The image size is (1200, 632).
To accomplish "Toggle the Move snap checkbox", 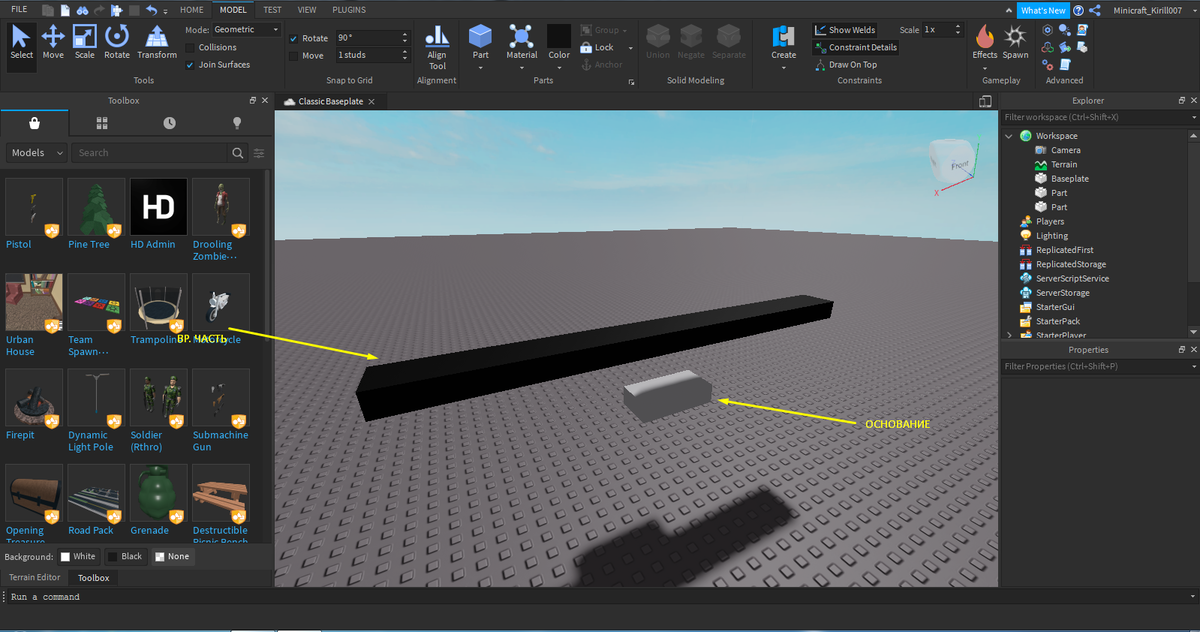I will click(293, 56).
